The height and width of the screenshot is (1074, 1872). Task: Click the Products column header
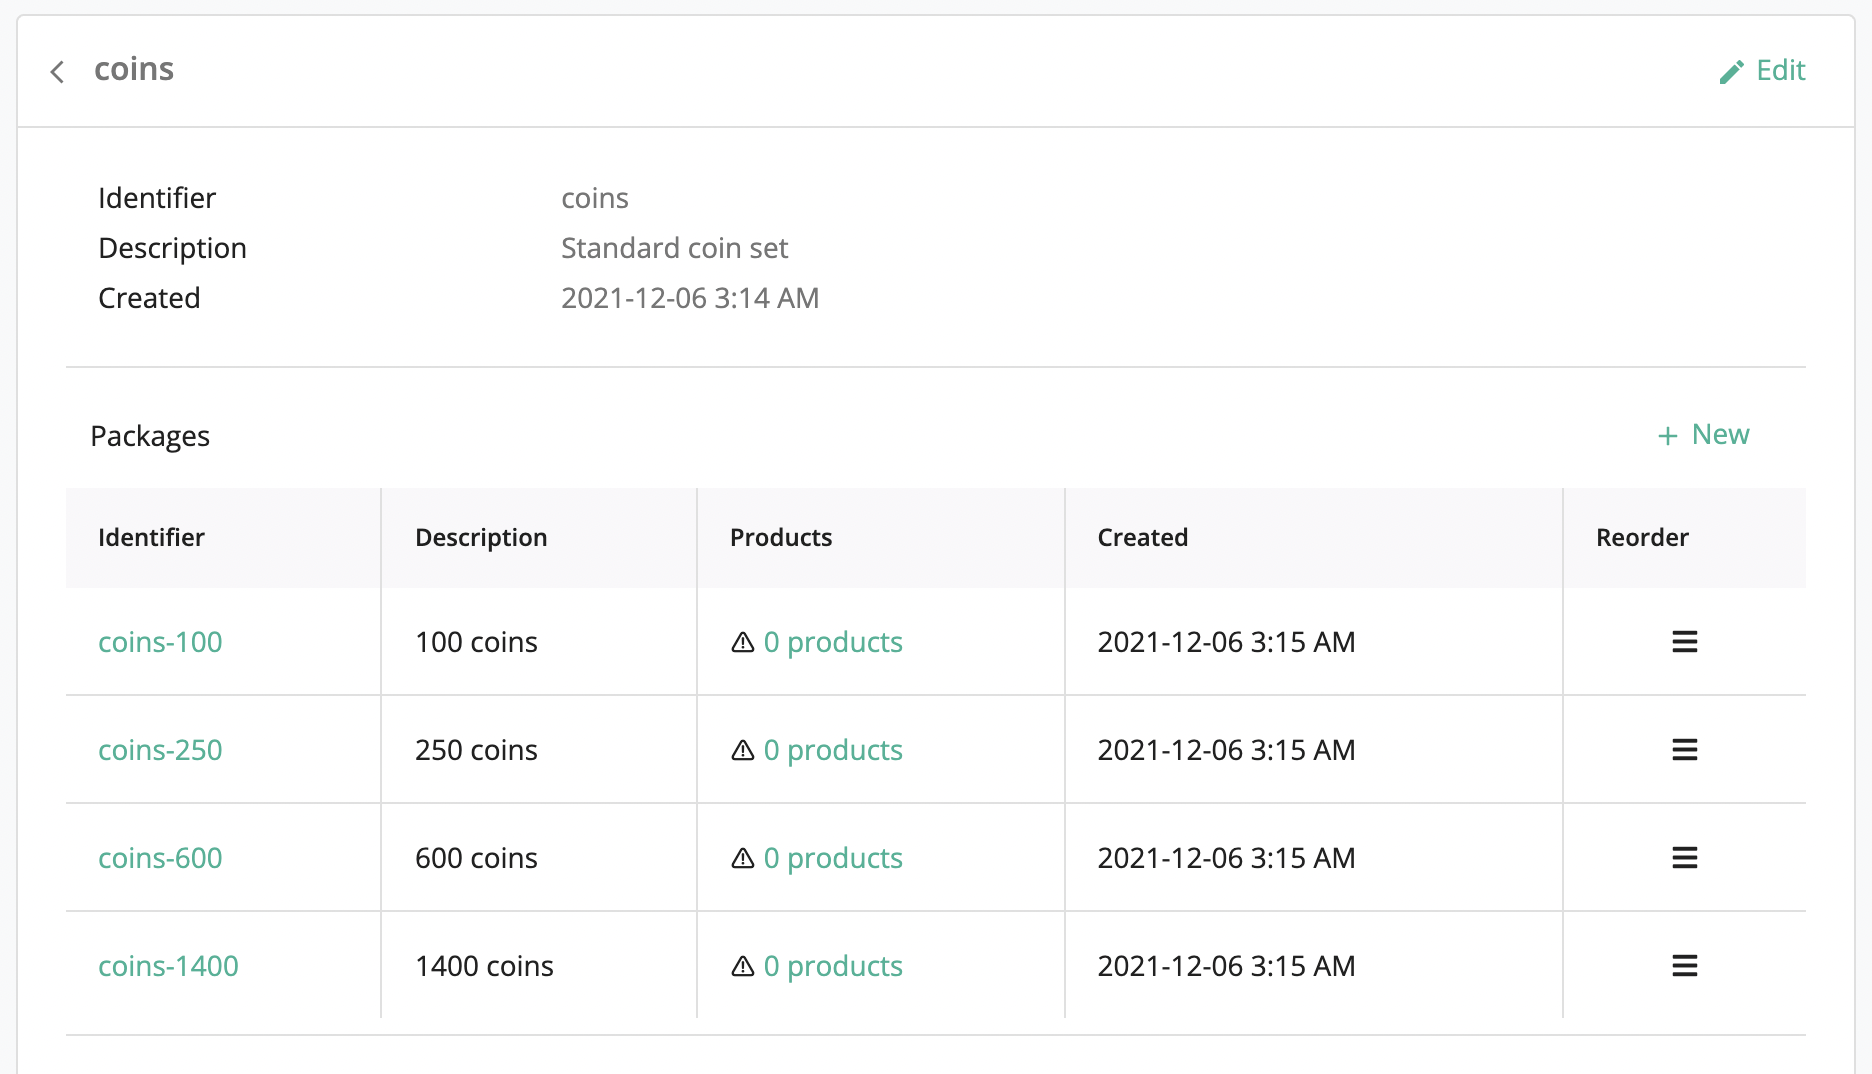coord(780,538)
